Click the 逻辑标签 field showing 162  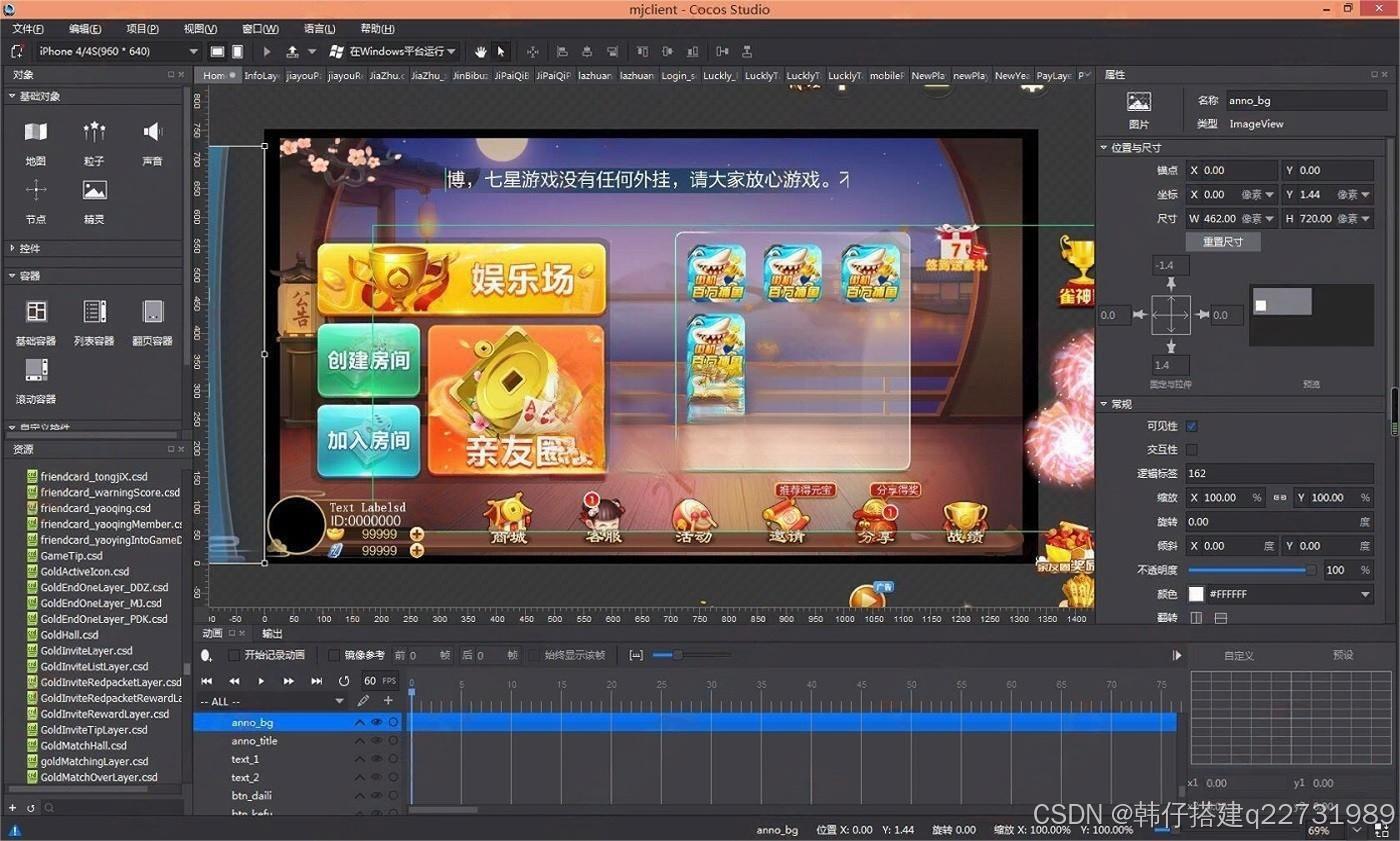(1280, 473)
